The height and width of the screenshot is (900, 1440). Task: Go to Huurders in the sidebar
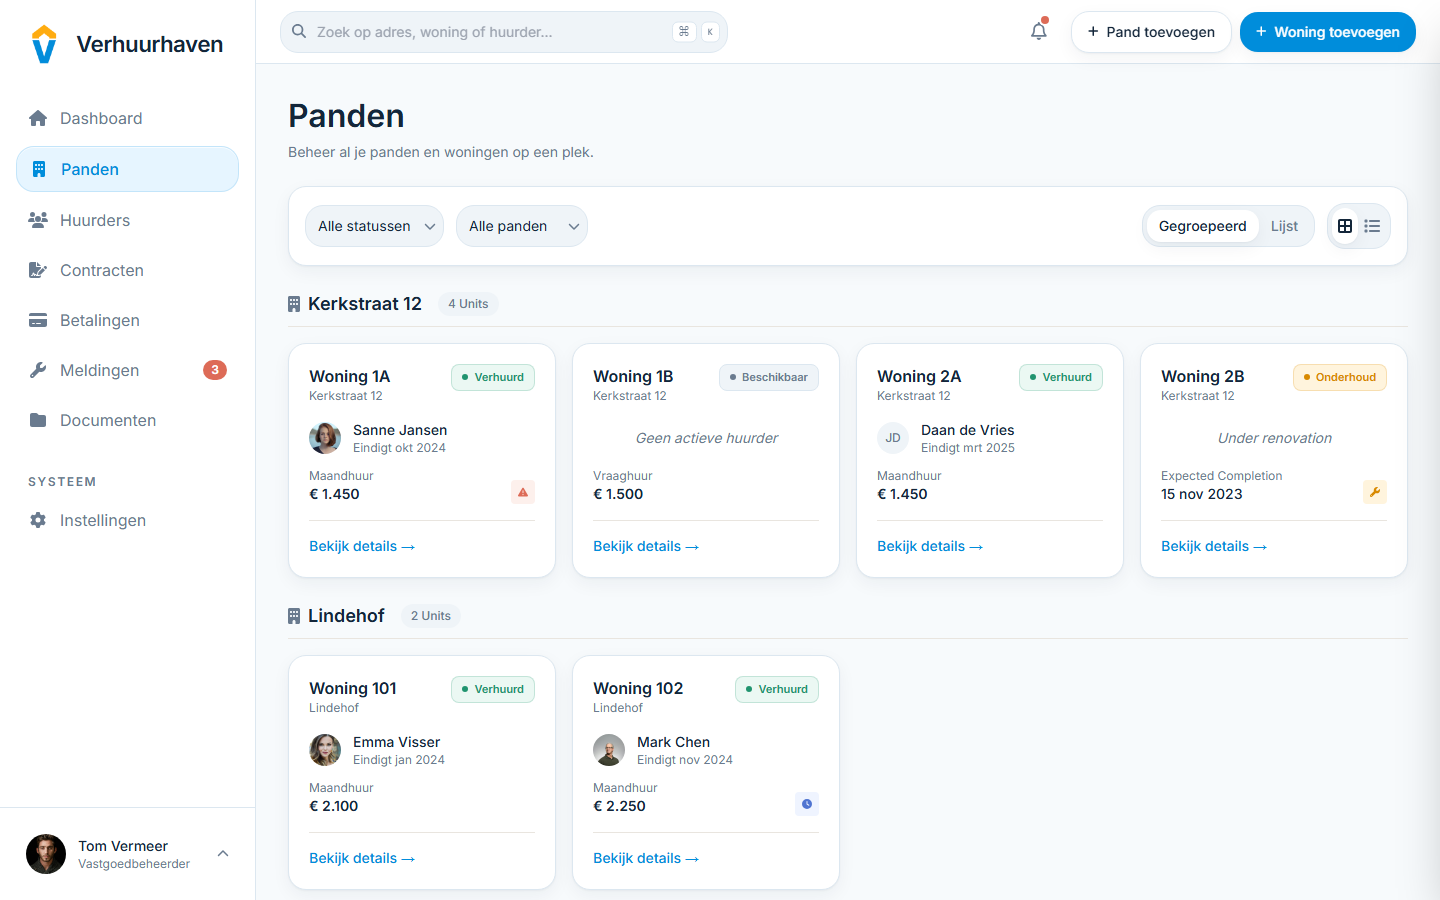coord(95,220)
